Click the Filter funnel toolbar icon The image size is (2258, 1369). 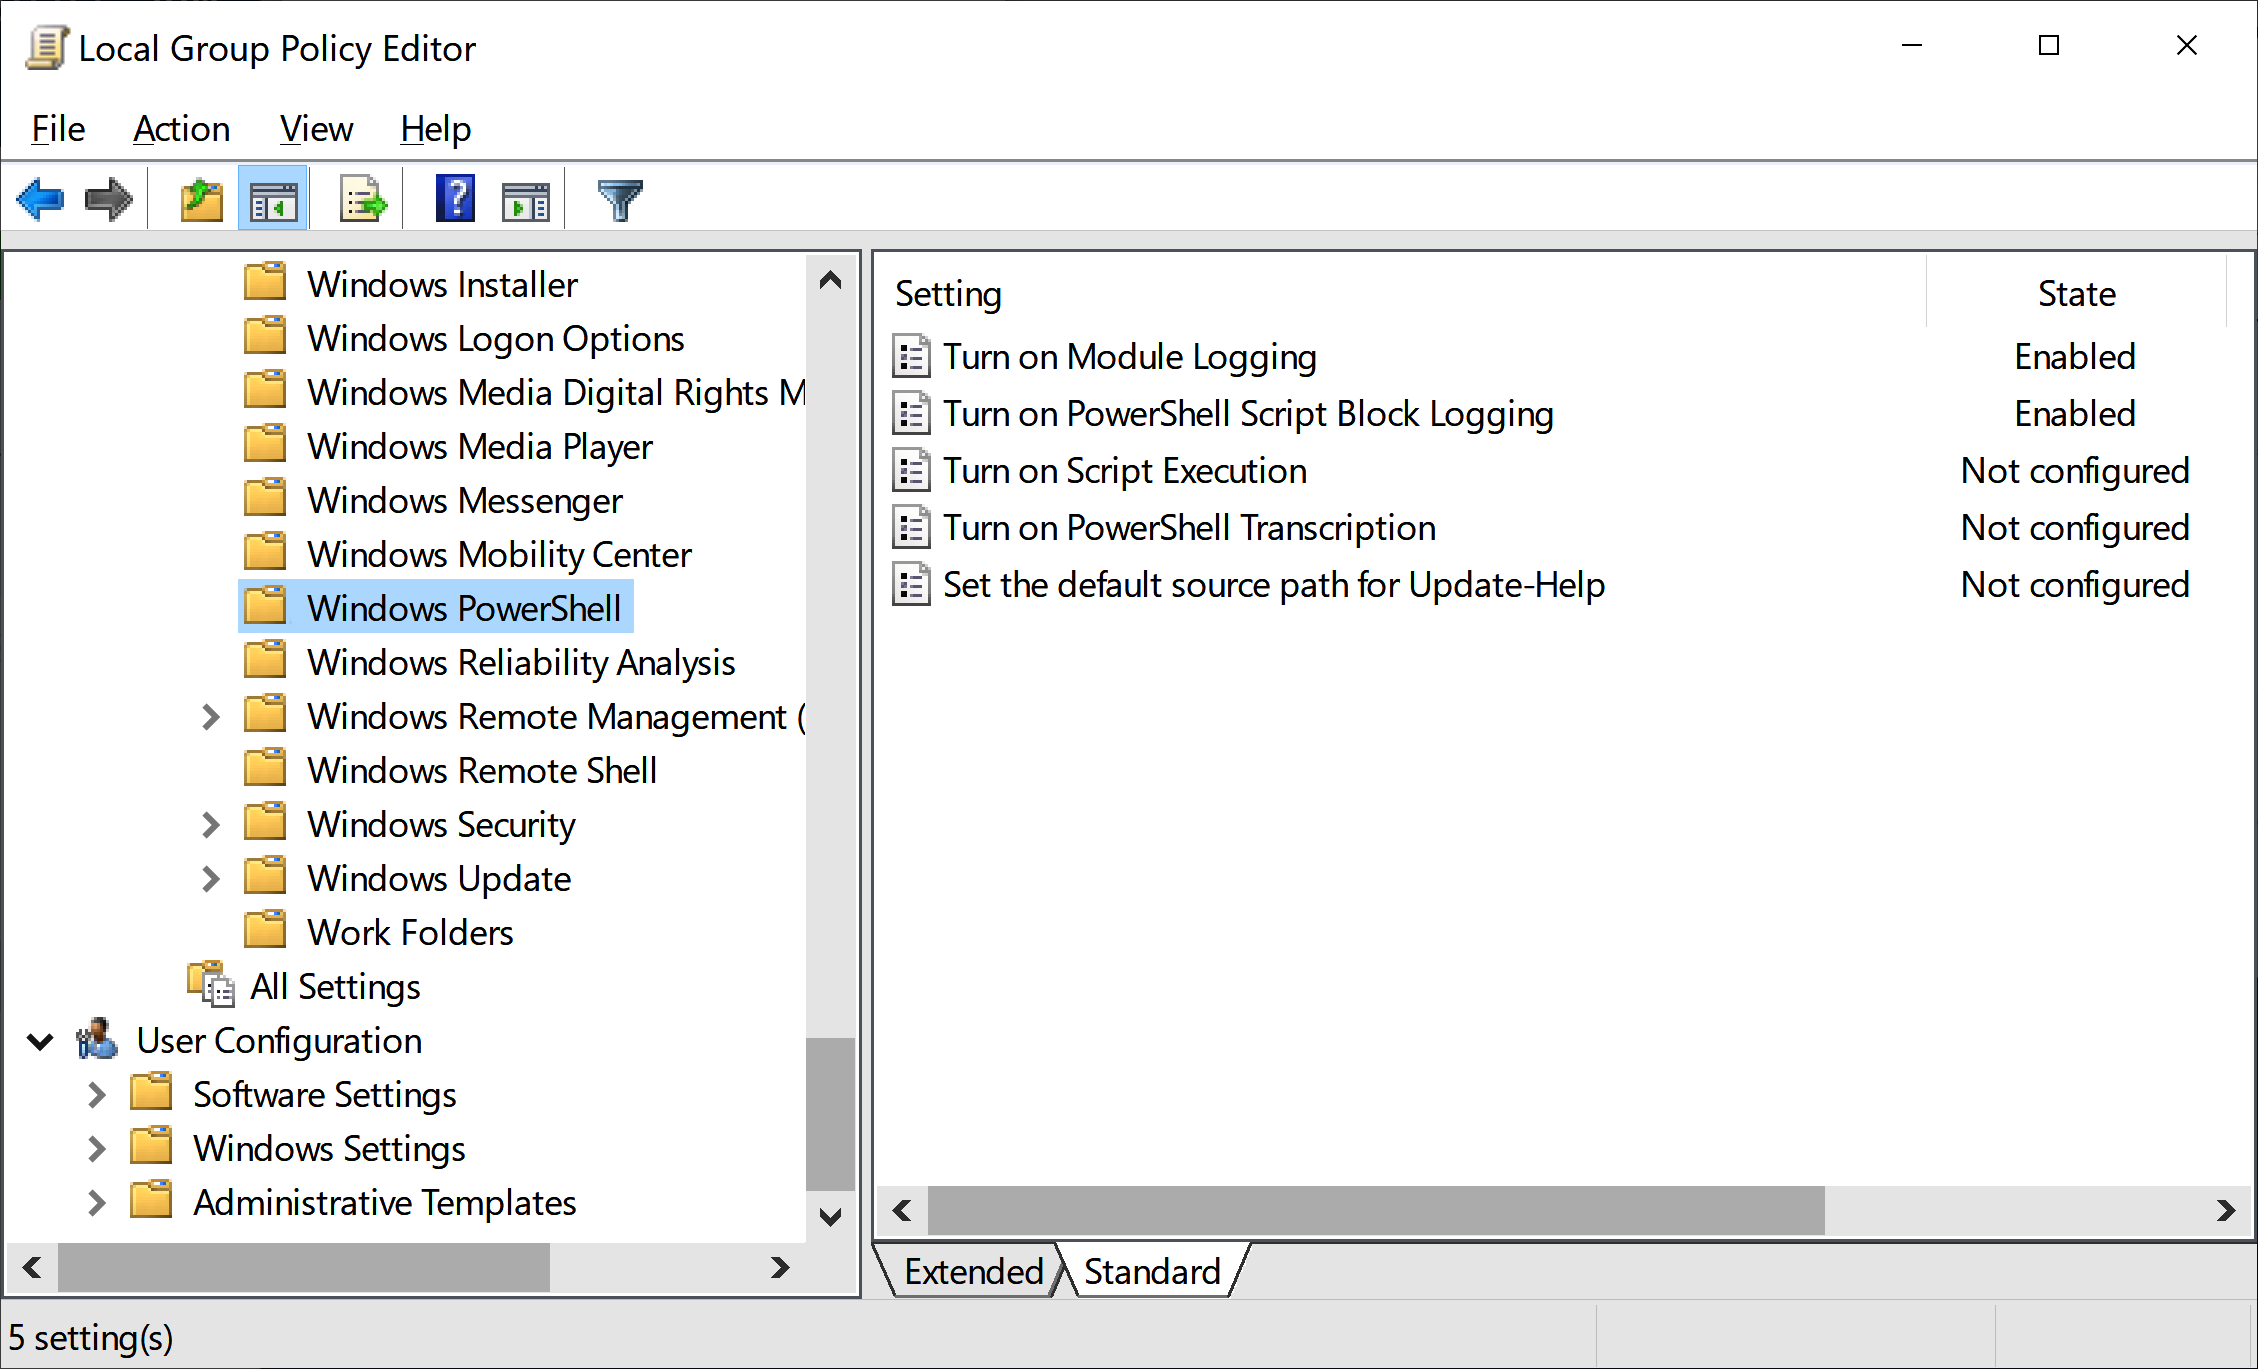click(620, 199)
